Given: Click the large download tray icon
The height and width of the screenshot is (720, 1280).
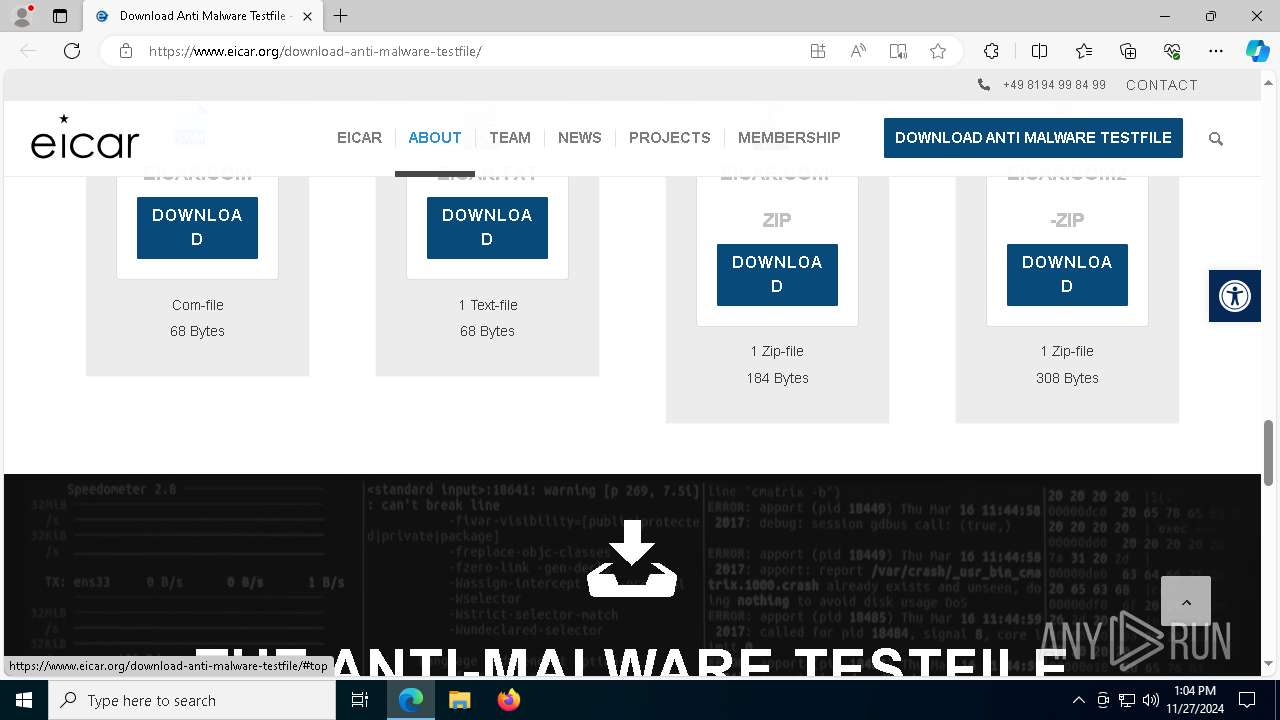Looking at the screenshot, I should pyautogui.click(x=632, y=559).
